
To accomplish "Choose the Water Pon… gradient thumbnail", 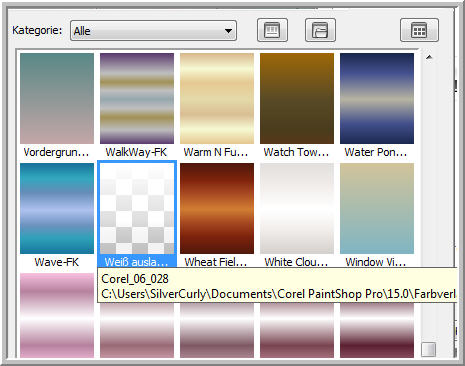I will click(377, 98).
